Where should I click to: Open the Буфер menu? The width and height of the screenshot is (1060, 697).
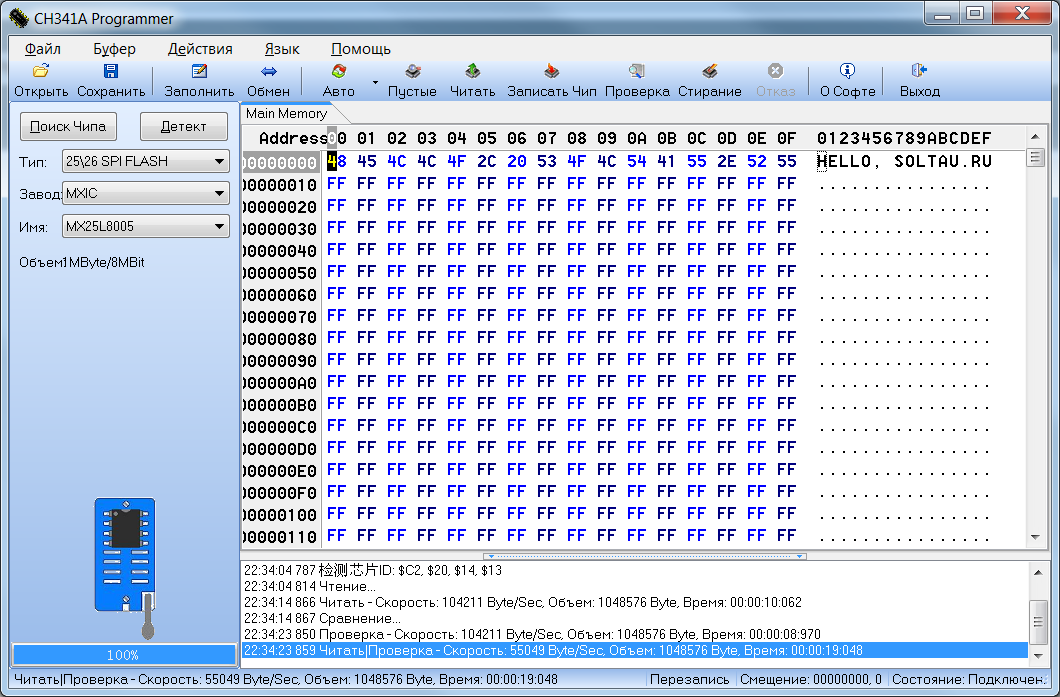pos(114,49)
